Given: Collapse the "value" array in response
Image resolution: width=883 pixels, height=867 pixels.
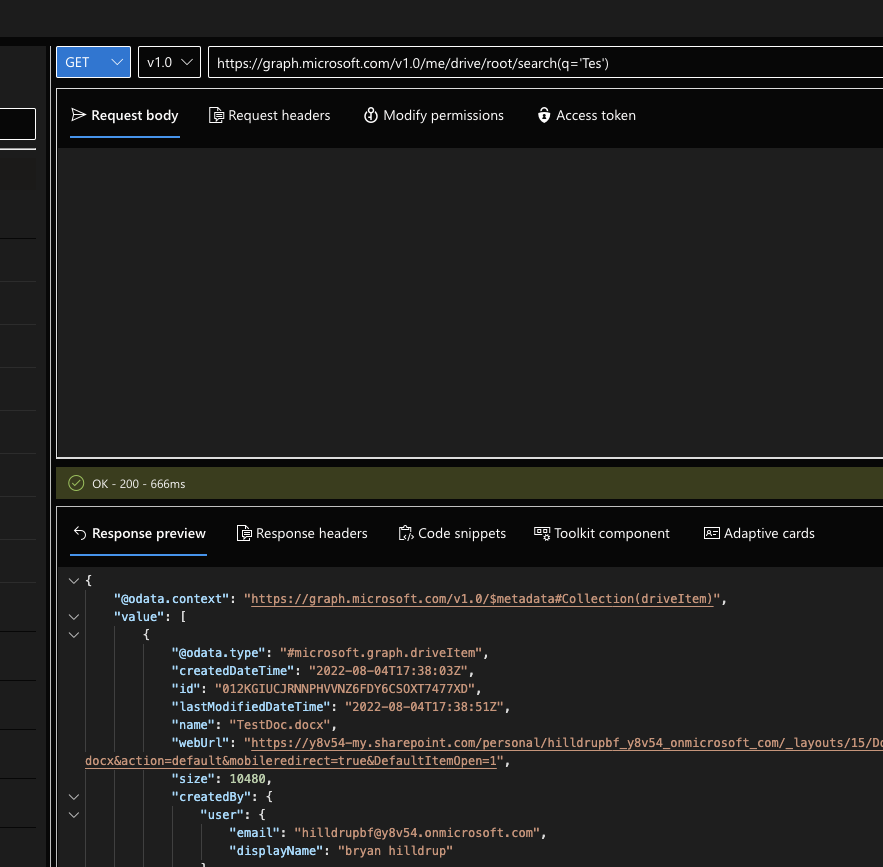Looking at the screenshot, I should coord(73,617).
